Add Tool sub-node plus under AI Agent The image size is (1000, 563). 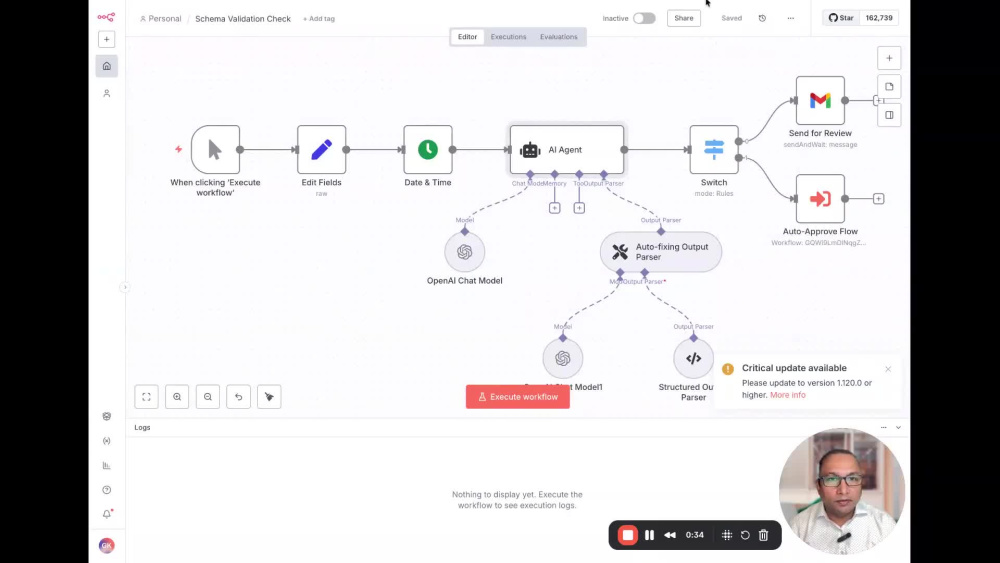(579, 208)
